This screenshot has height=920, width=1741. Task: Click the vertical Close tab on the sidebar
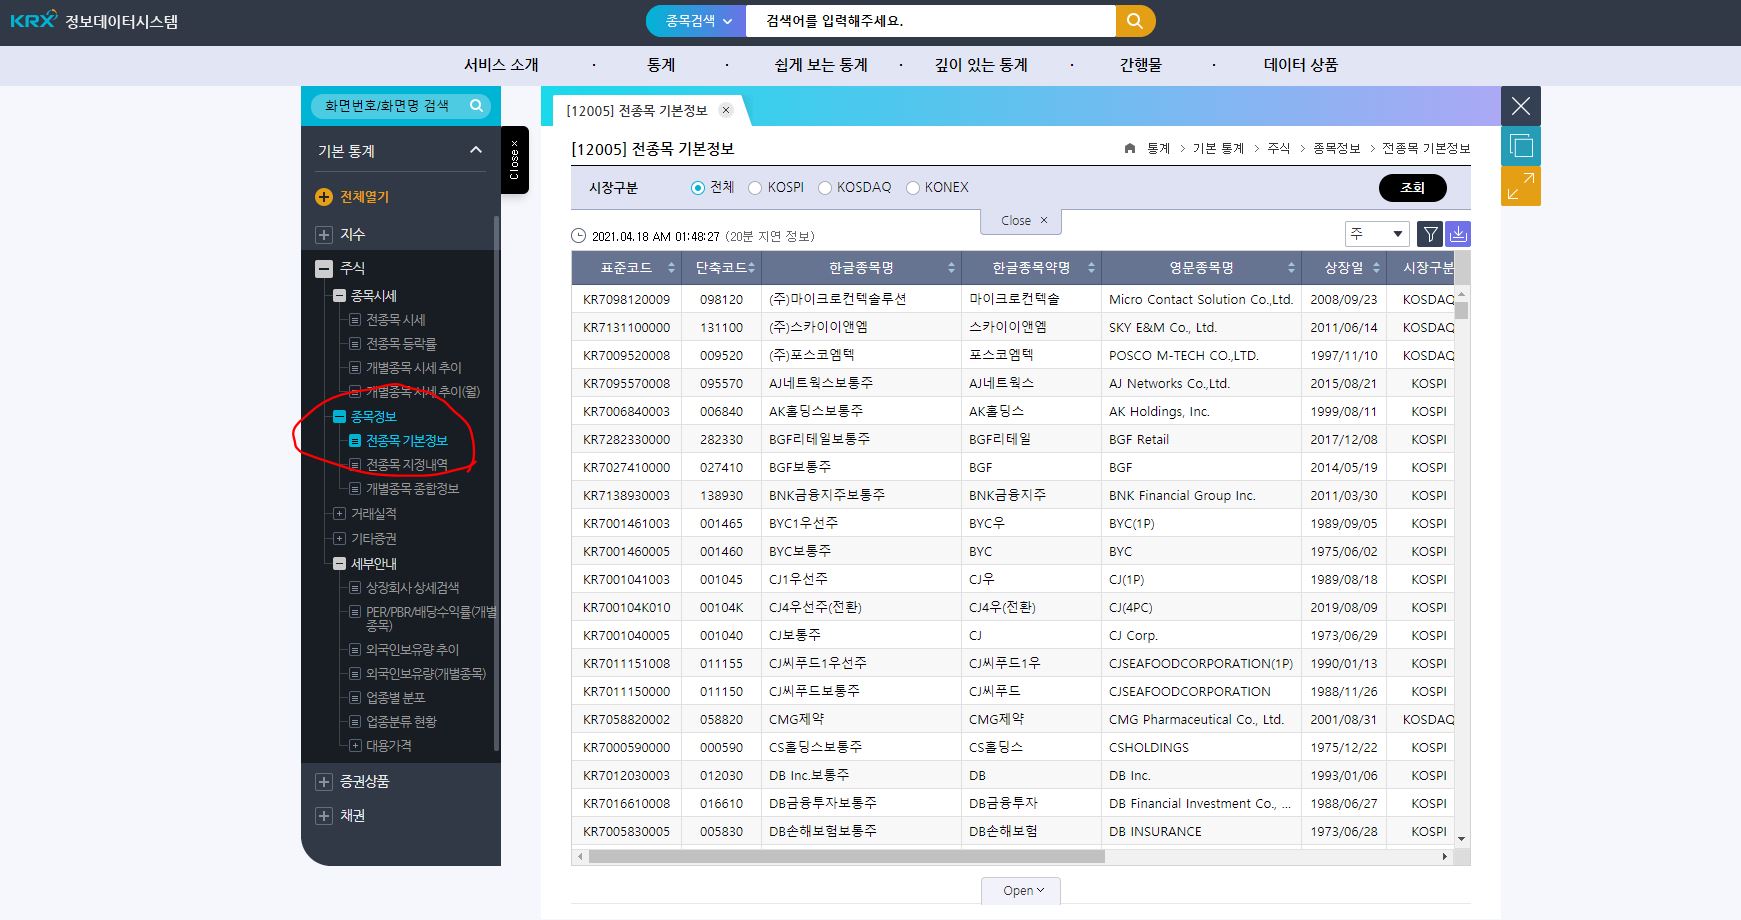click(x=514, y=160)
